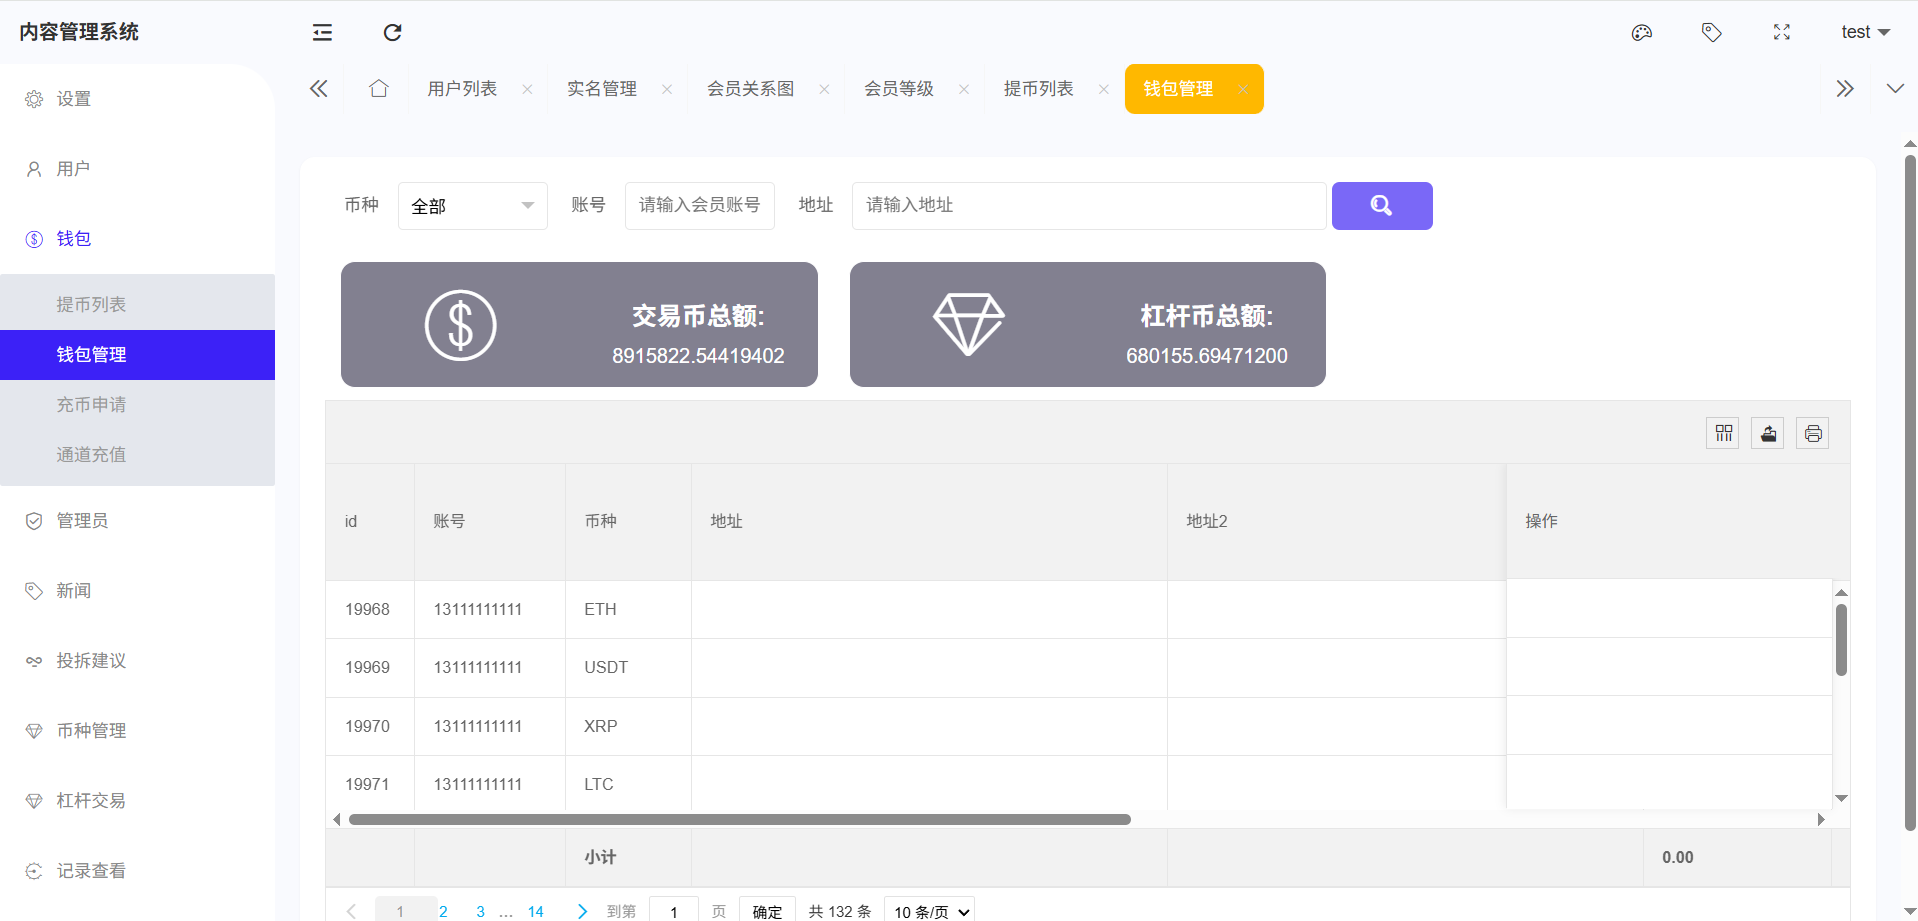
Task: Open the theme palette icon
Action: pyautogui.click(x=1641, y=33)
